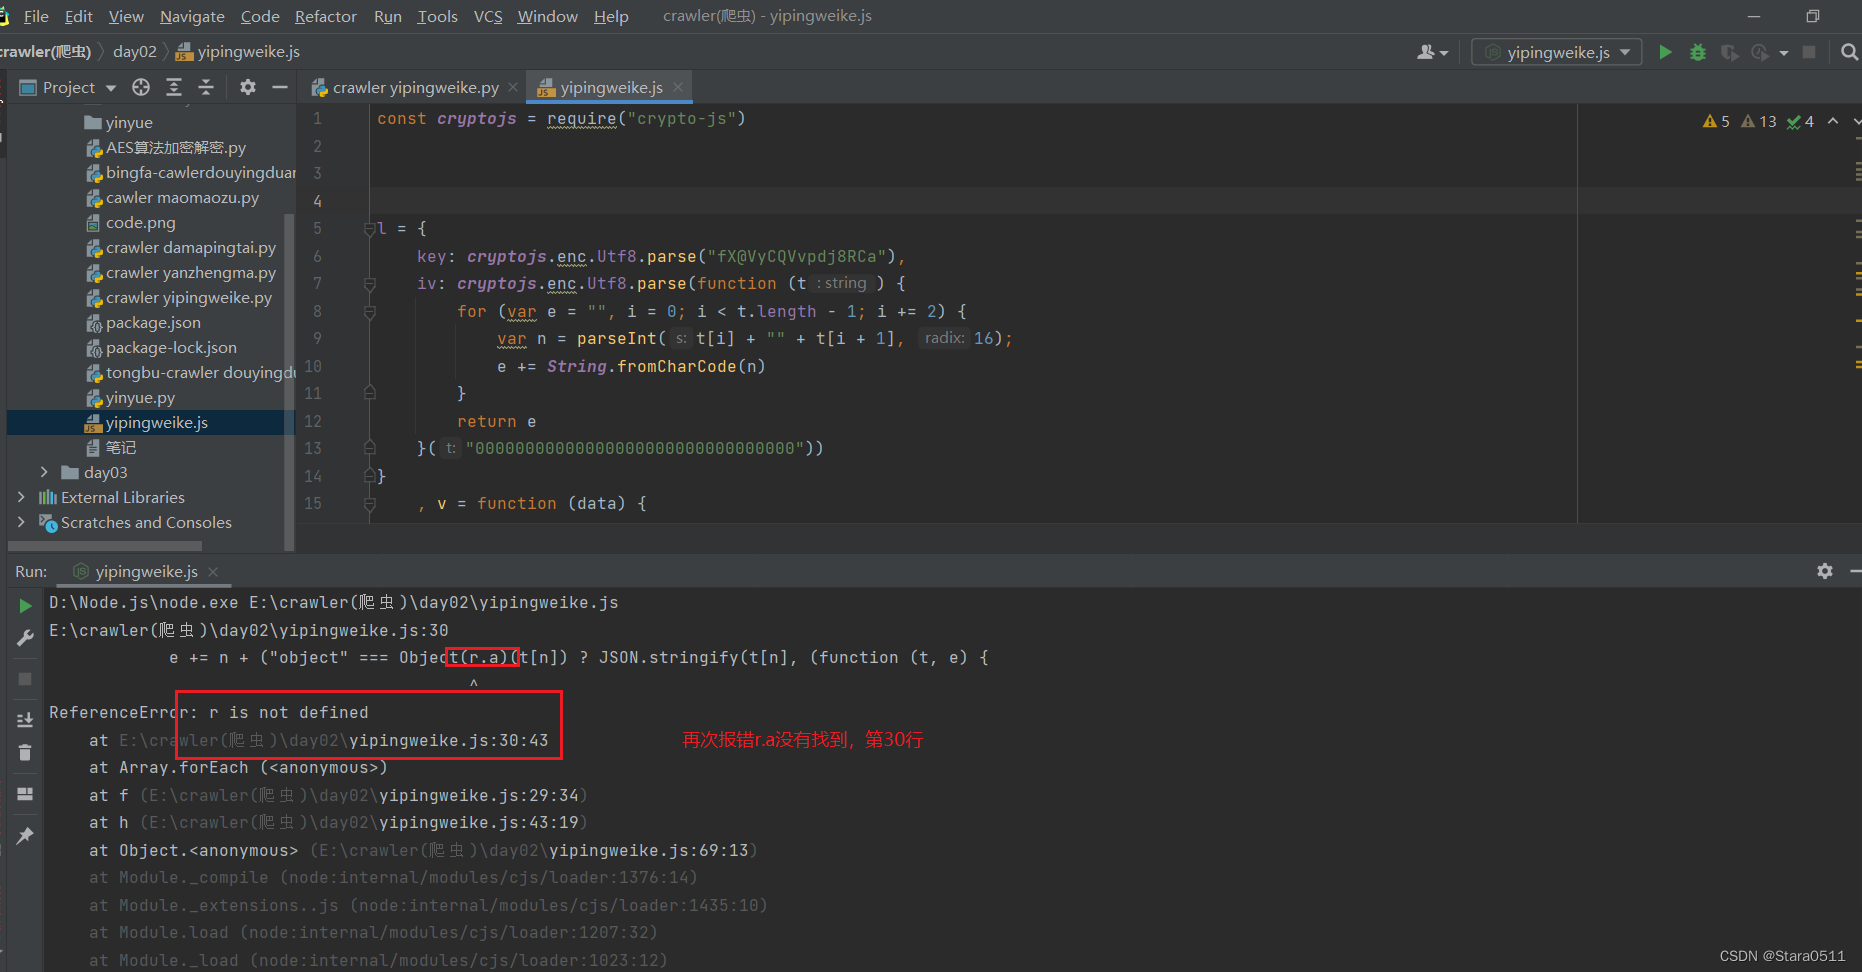Click the Stop button in top toolbar

1809,52
